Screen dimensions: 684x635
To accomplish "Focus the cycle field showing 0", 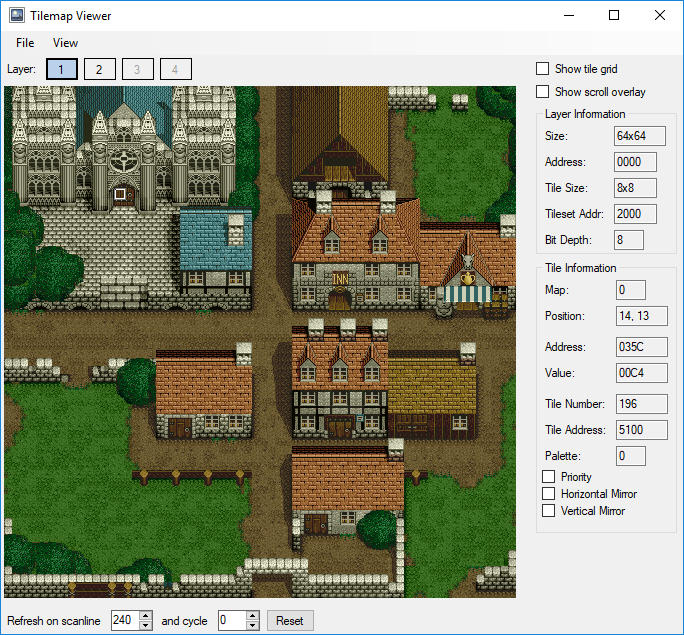I will click(233, 620).
